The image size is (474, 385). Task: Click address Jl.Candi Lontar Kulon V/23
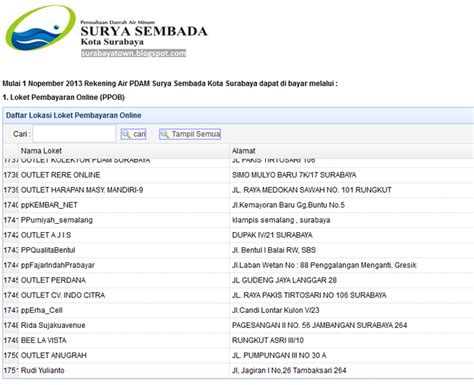click(x=276, y=310)
